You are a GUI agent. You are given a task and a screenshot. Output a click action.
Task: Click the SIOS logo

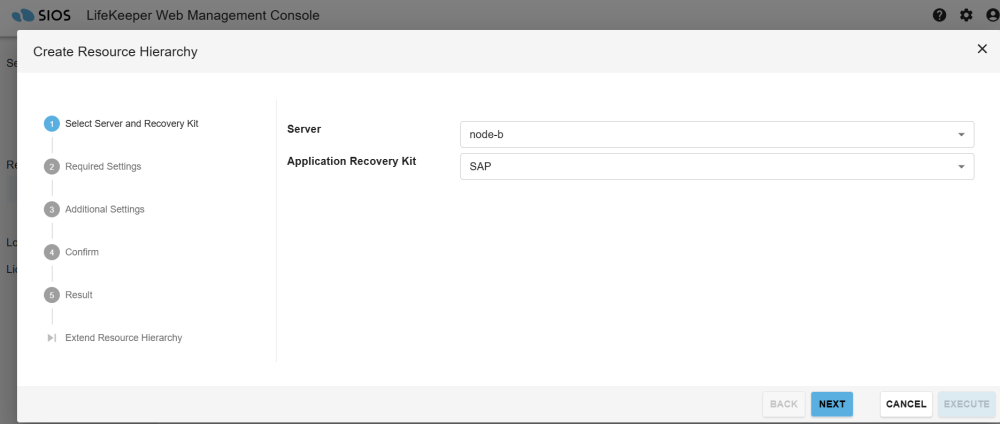click(41, 15)
